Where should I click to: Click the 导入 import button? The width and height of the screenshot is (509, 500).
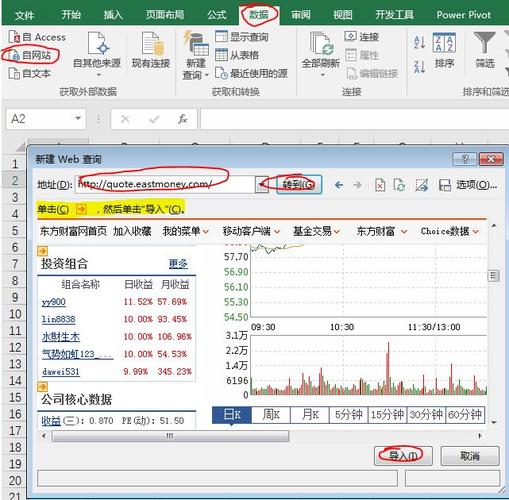pos(403,456)
